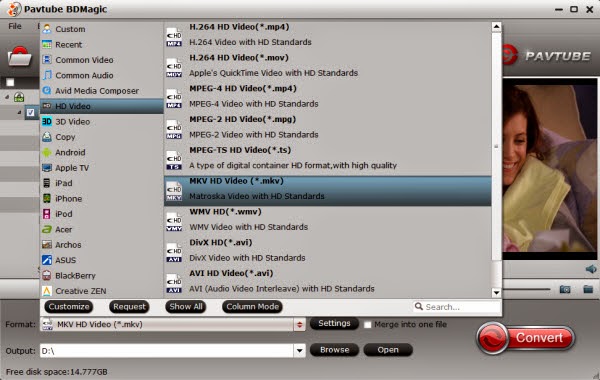Open the Android device category

(x=101, y=152)
